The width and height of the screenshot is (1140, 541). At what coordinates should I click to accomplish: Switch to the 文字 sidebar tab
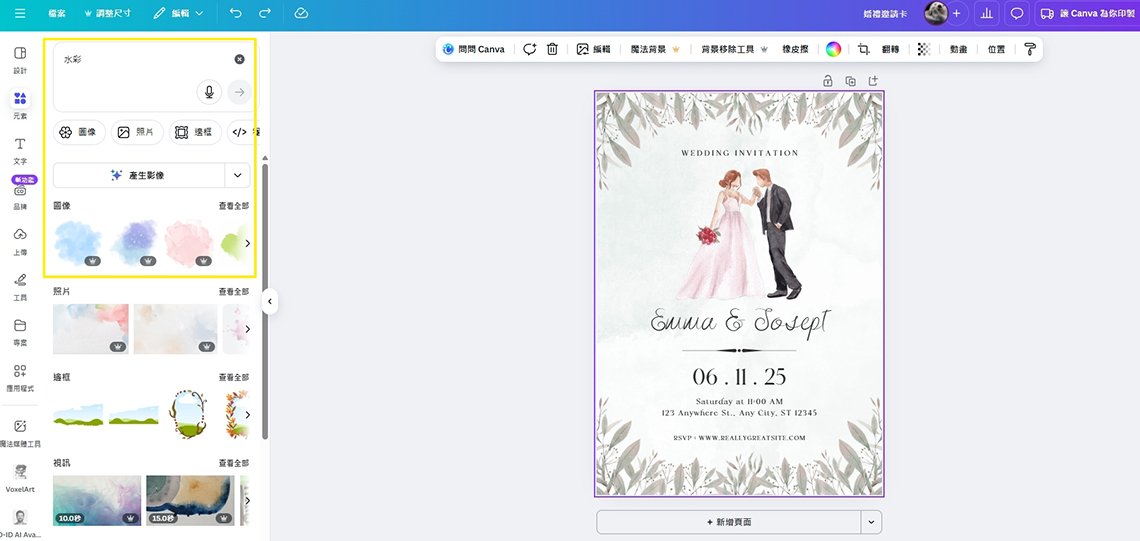click(20, 150)
